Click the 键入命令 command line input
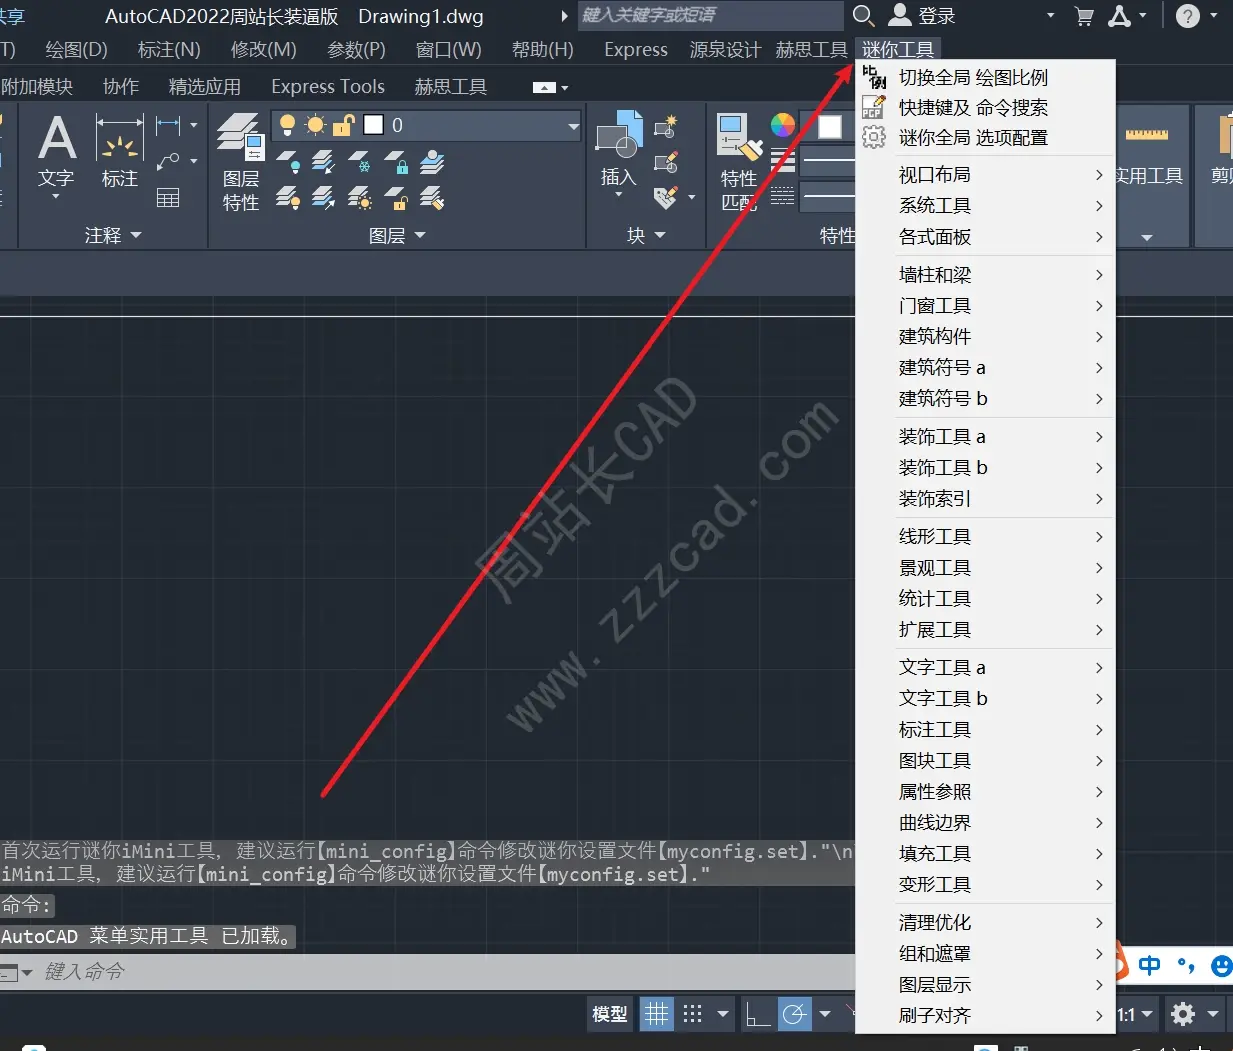This screenshot has width=1233, height=1051. click(448, 971)
